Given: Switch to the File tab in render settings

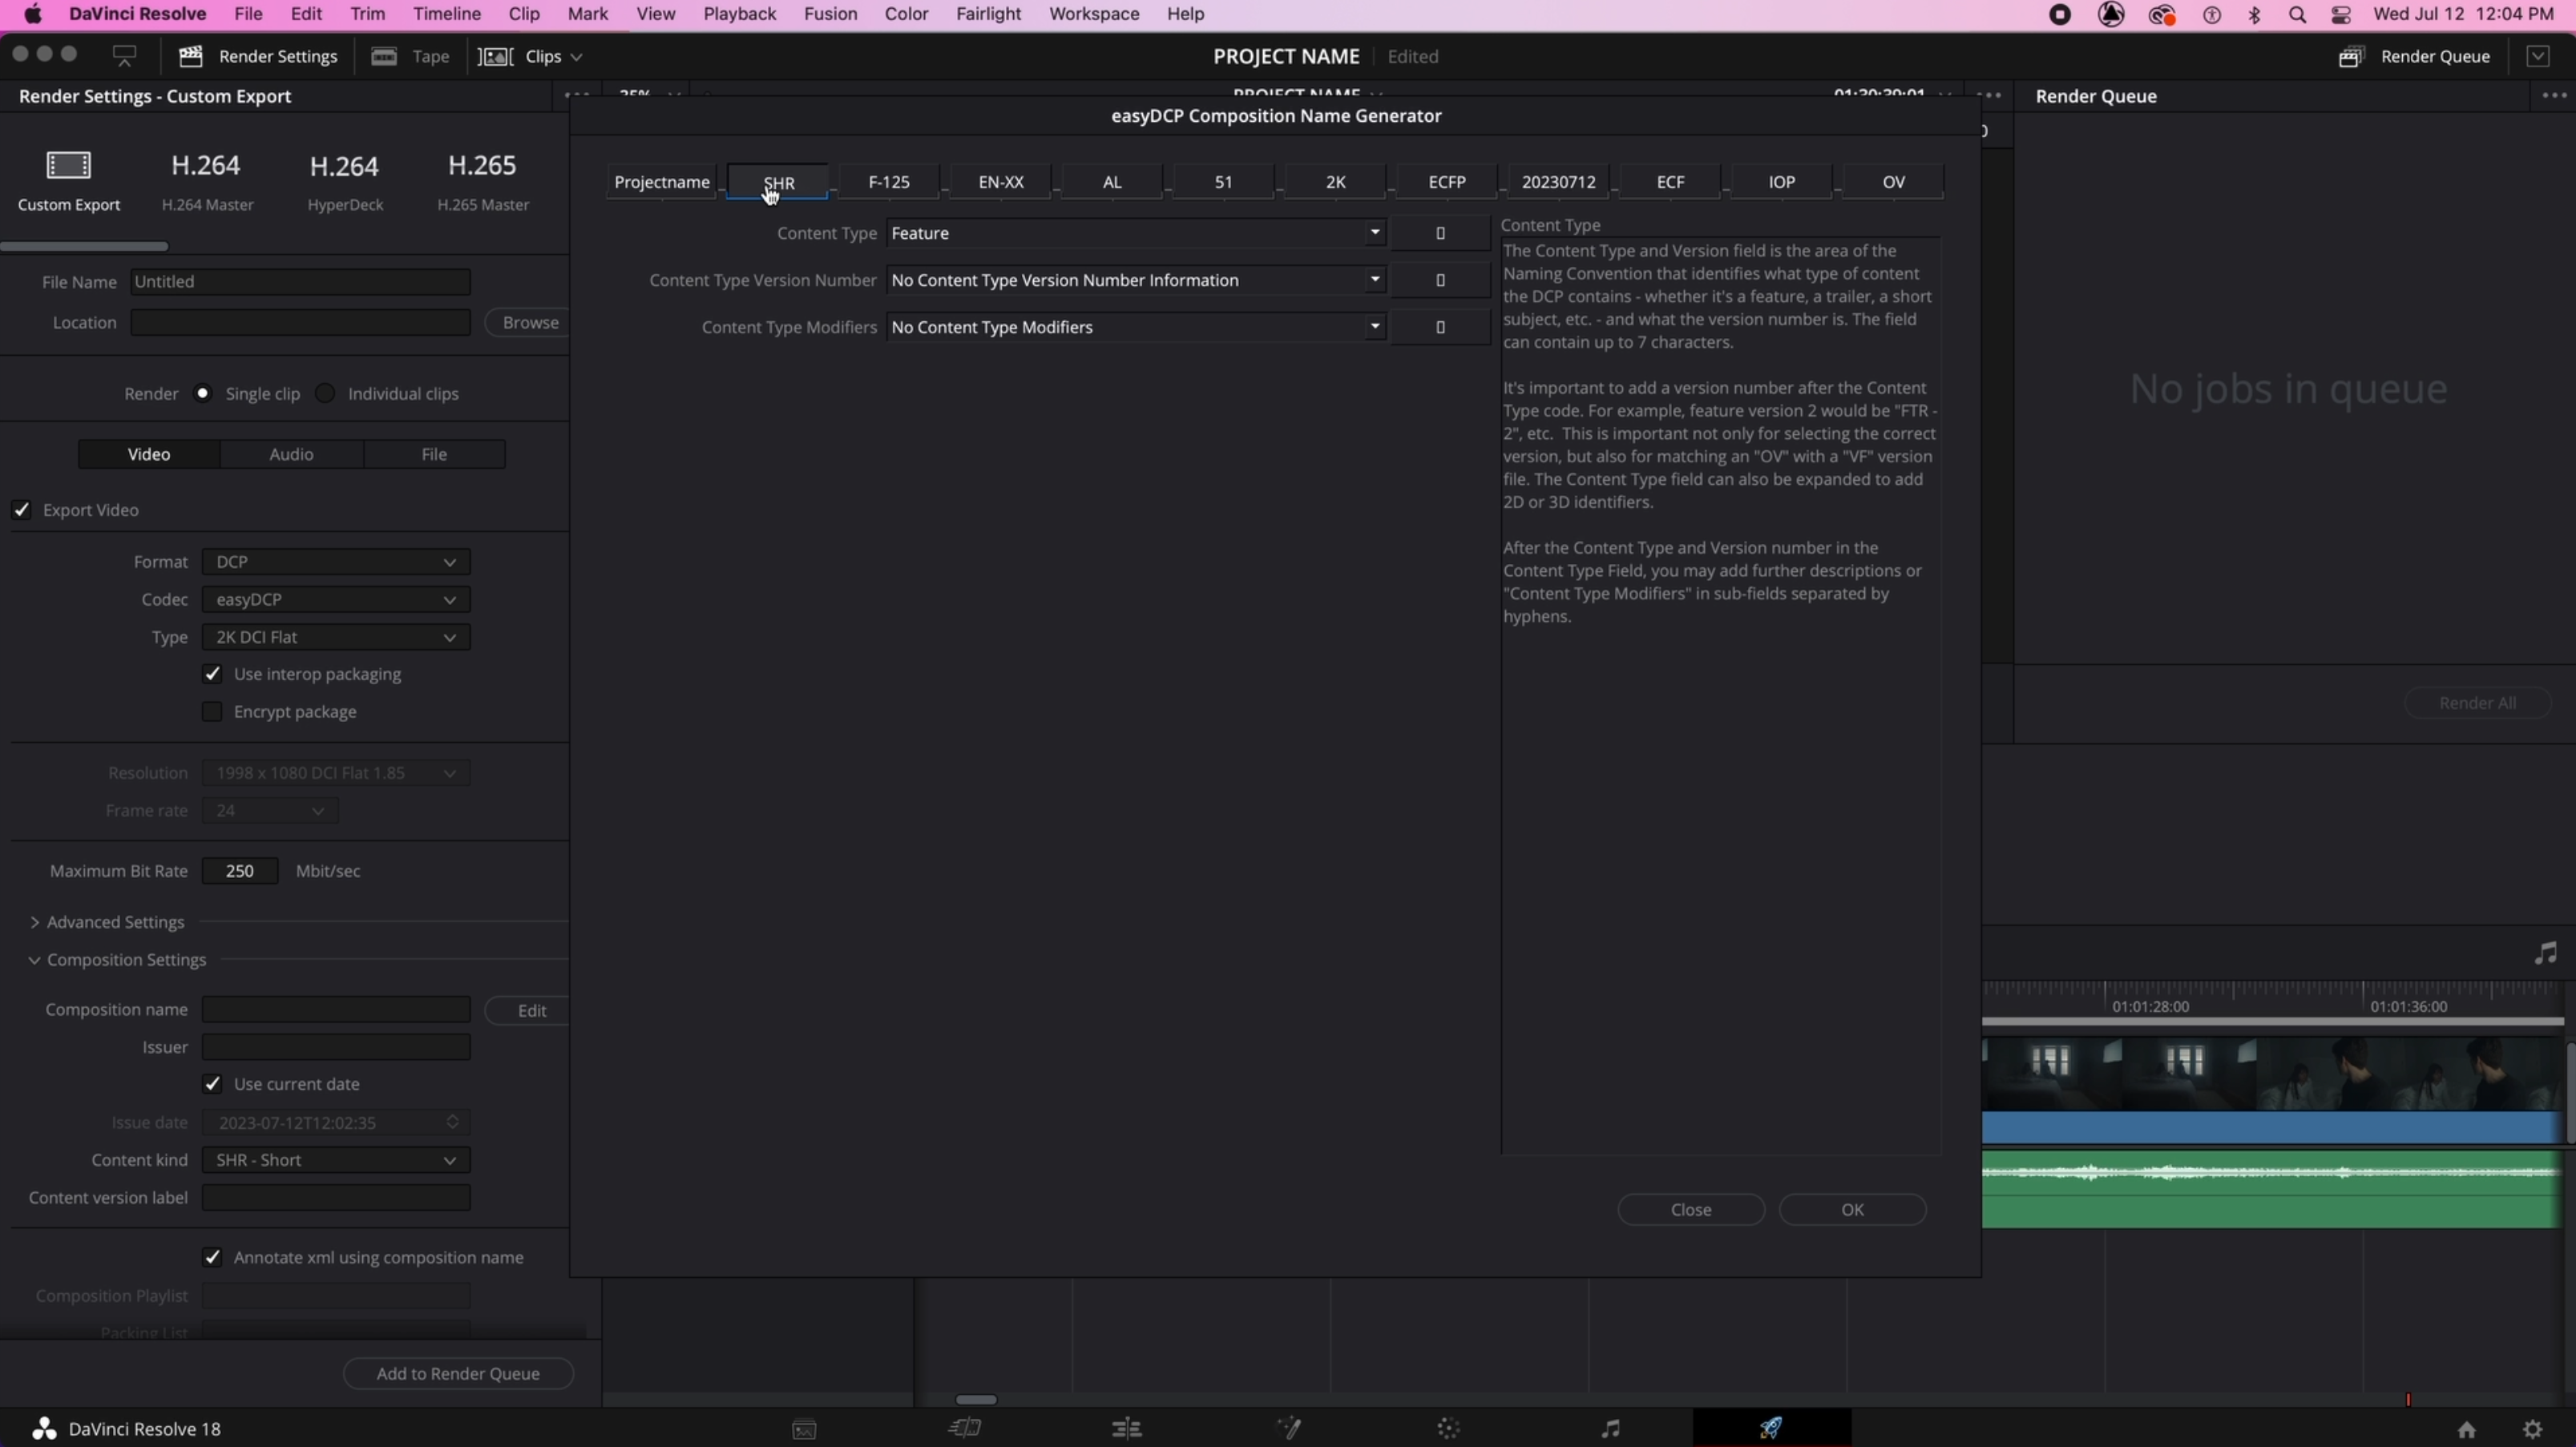Looking at the screenshot, I should [434, 454].
